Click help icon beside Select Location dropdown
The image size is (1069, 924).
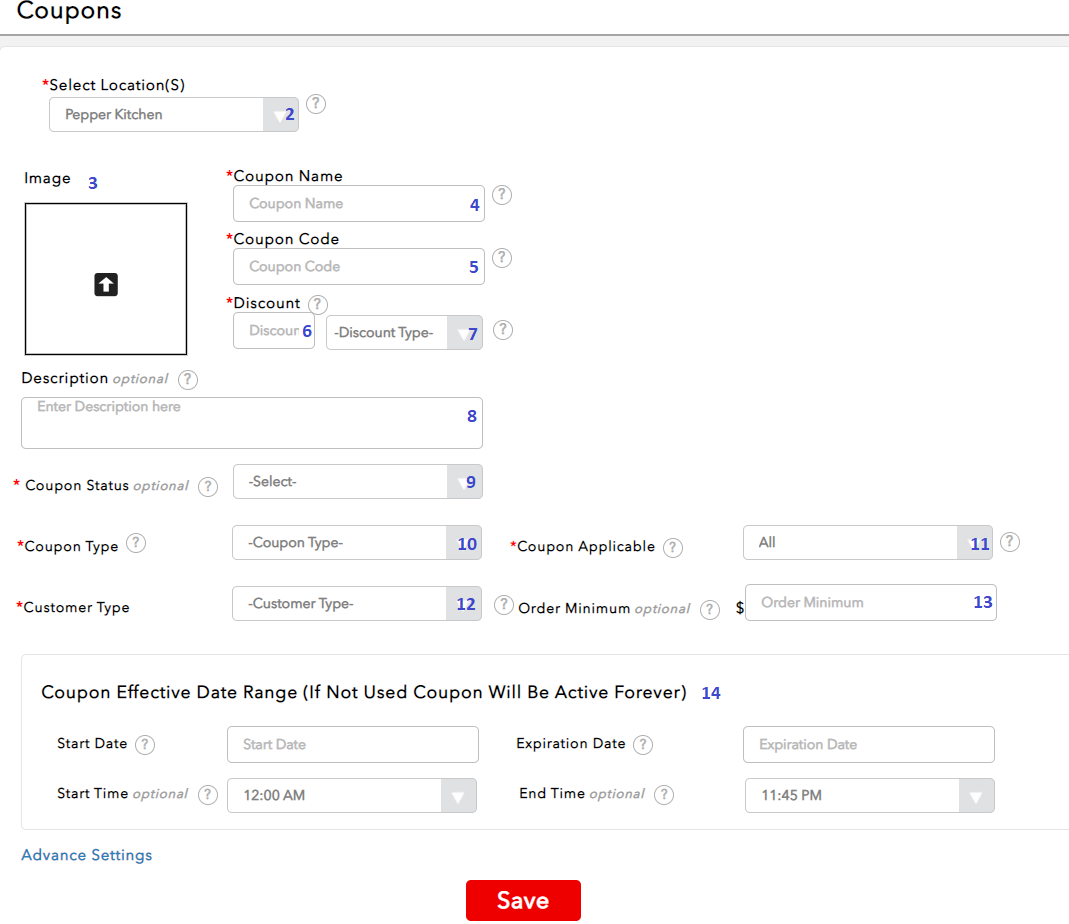316,104
